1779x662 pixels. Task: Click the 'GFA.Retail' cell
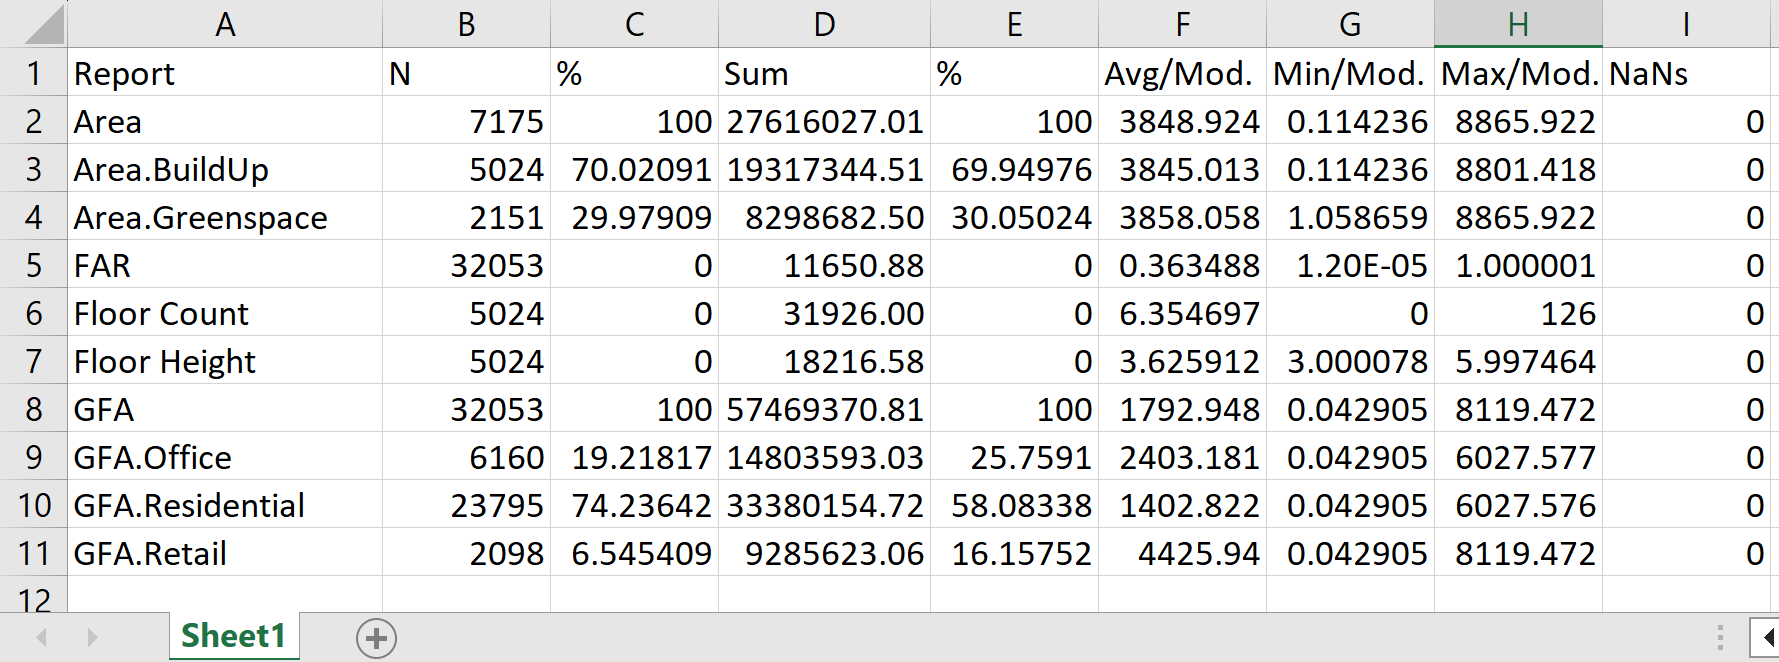[225, 553]
